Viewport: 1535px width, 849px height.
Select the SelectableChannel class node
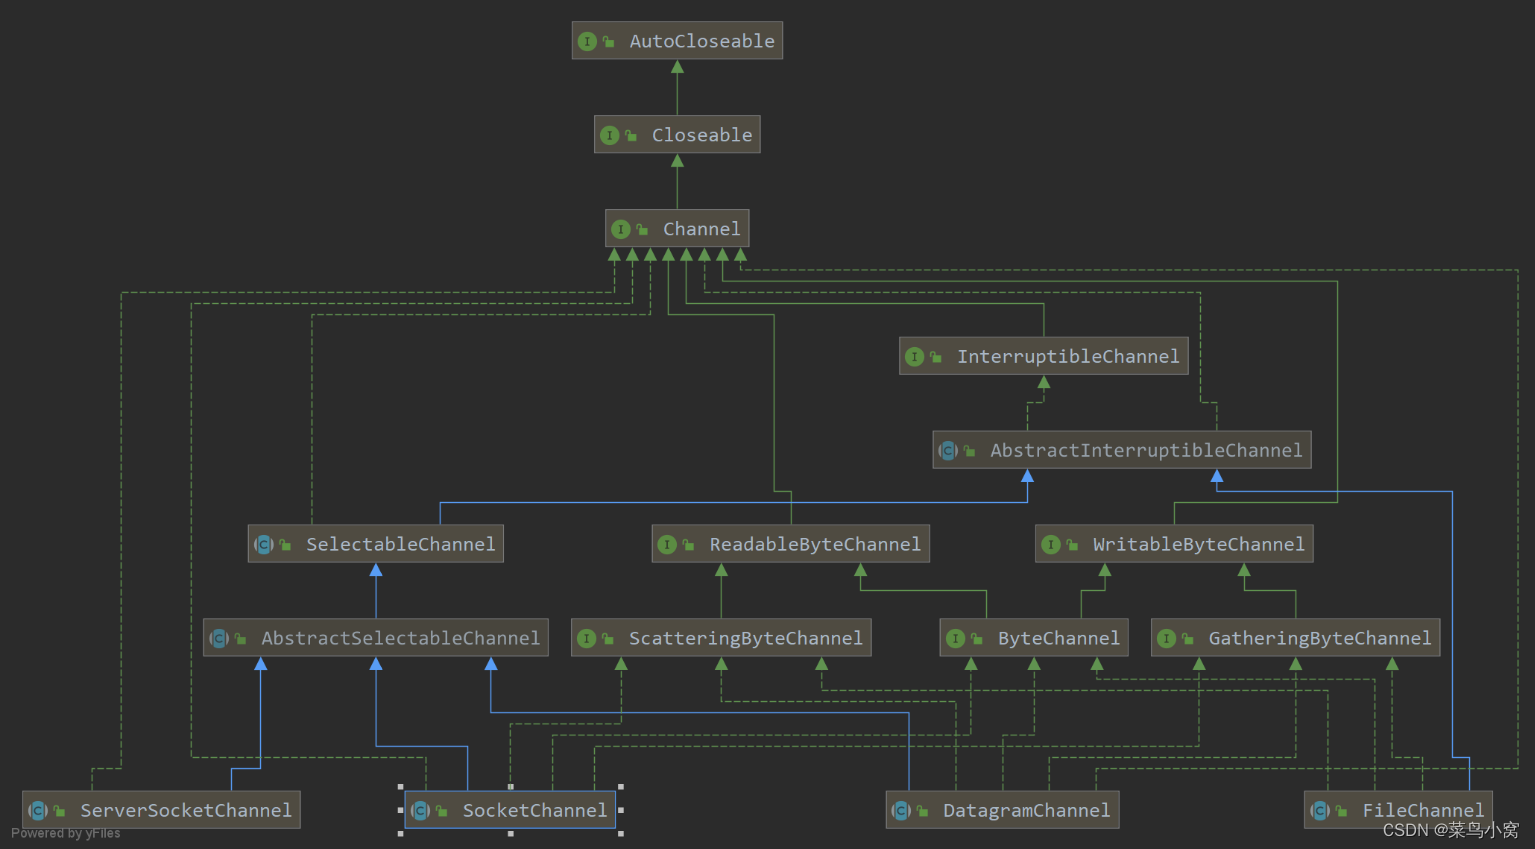(376, 544)
